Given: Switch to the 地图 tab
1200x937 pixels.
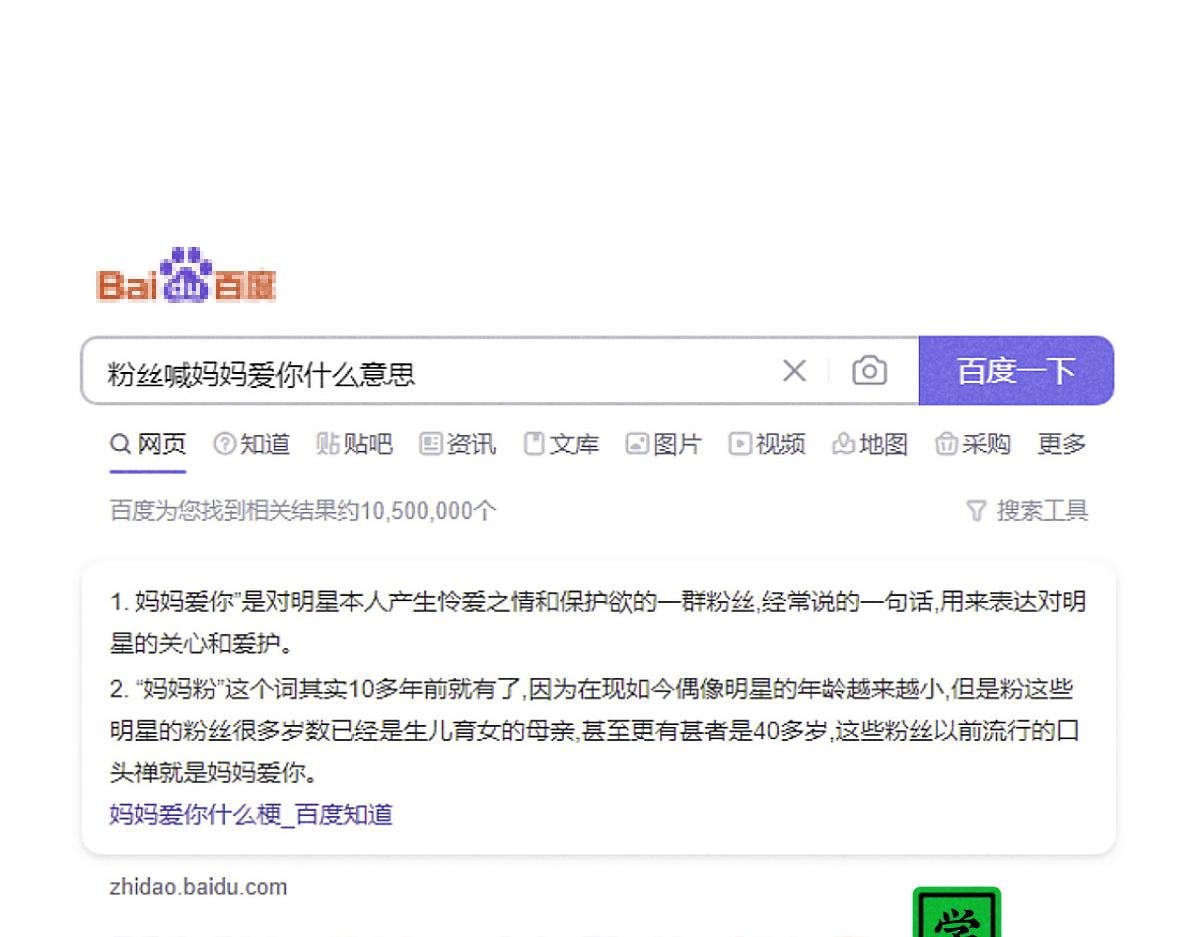Looking at the screenshot, I should click(x=870, y=444).
